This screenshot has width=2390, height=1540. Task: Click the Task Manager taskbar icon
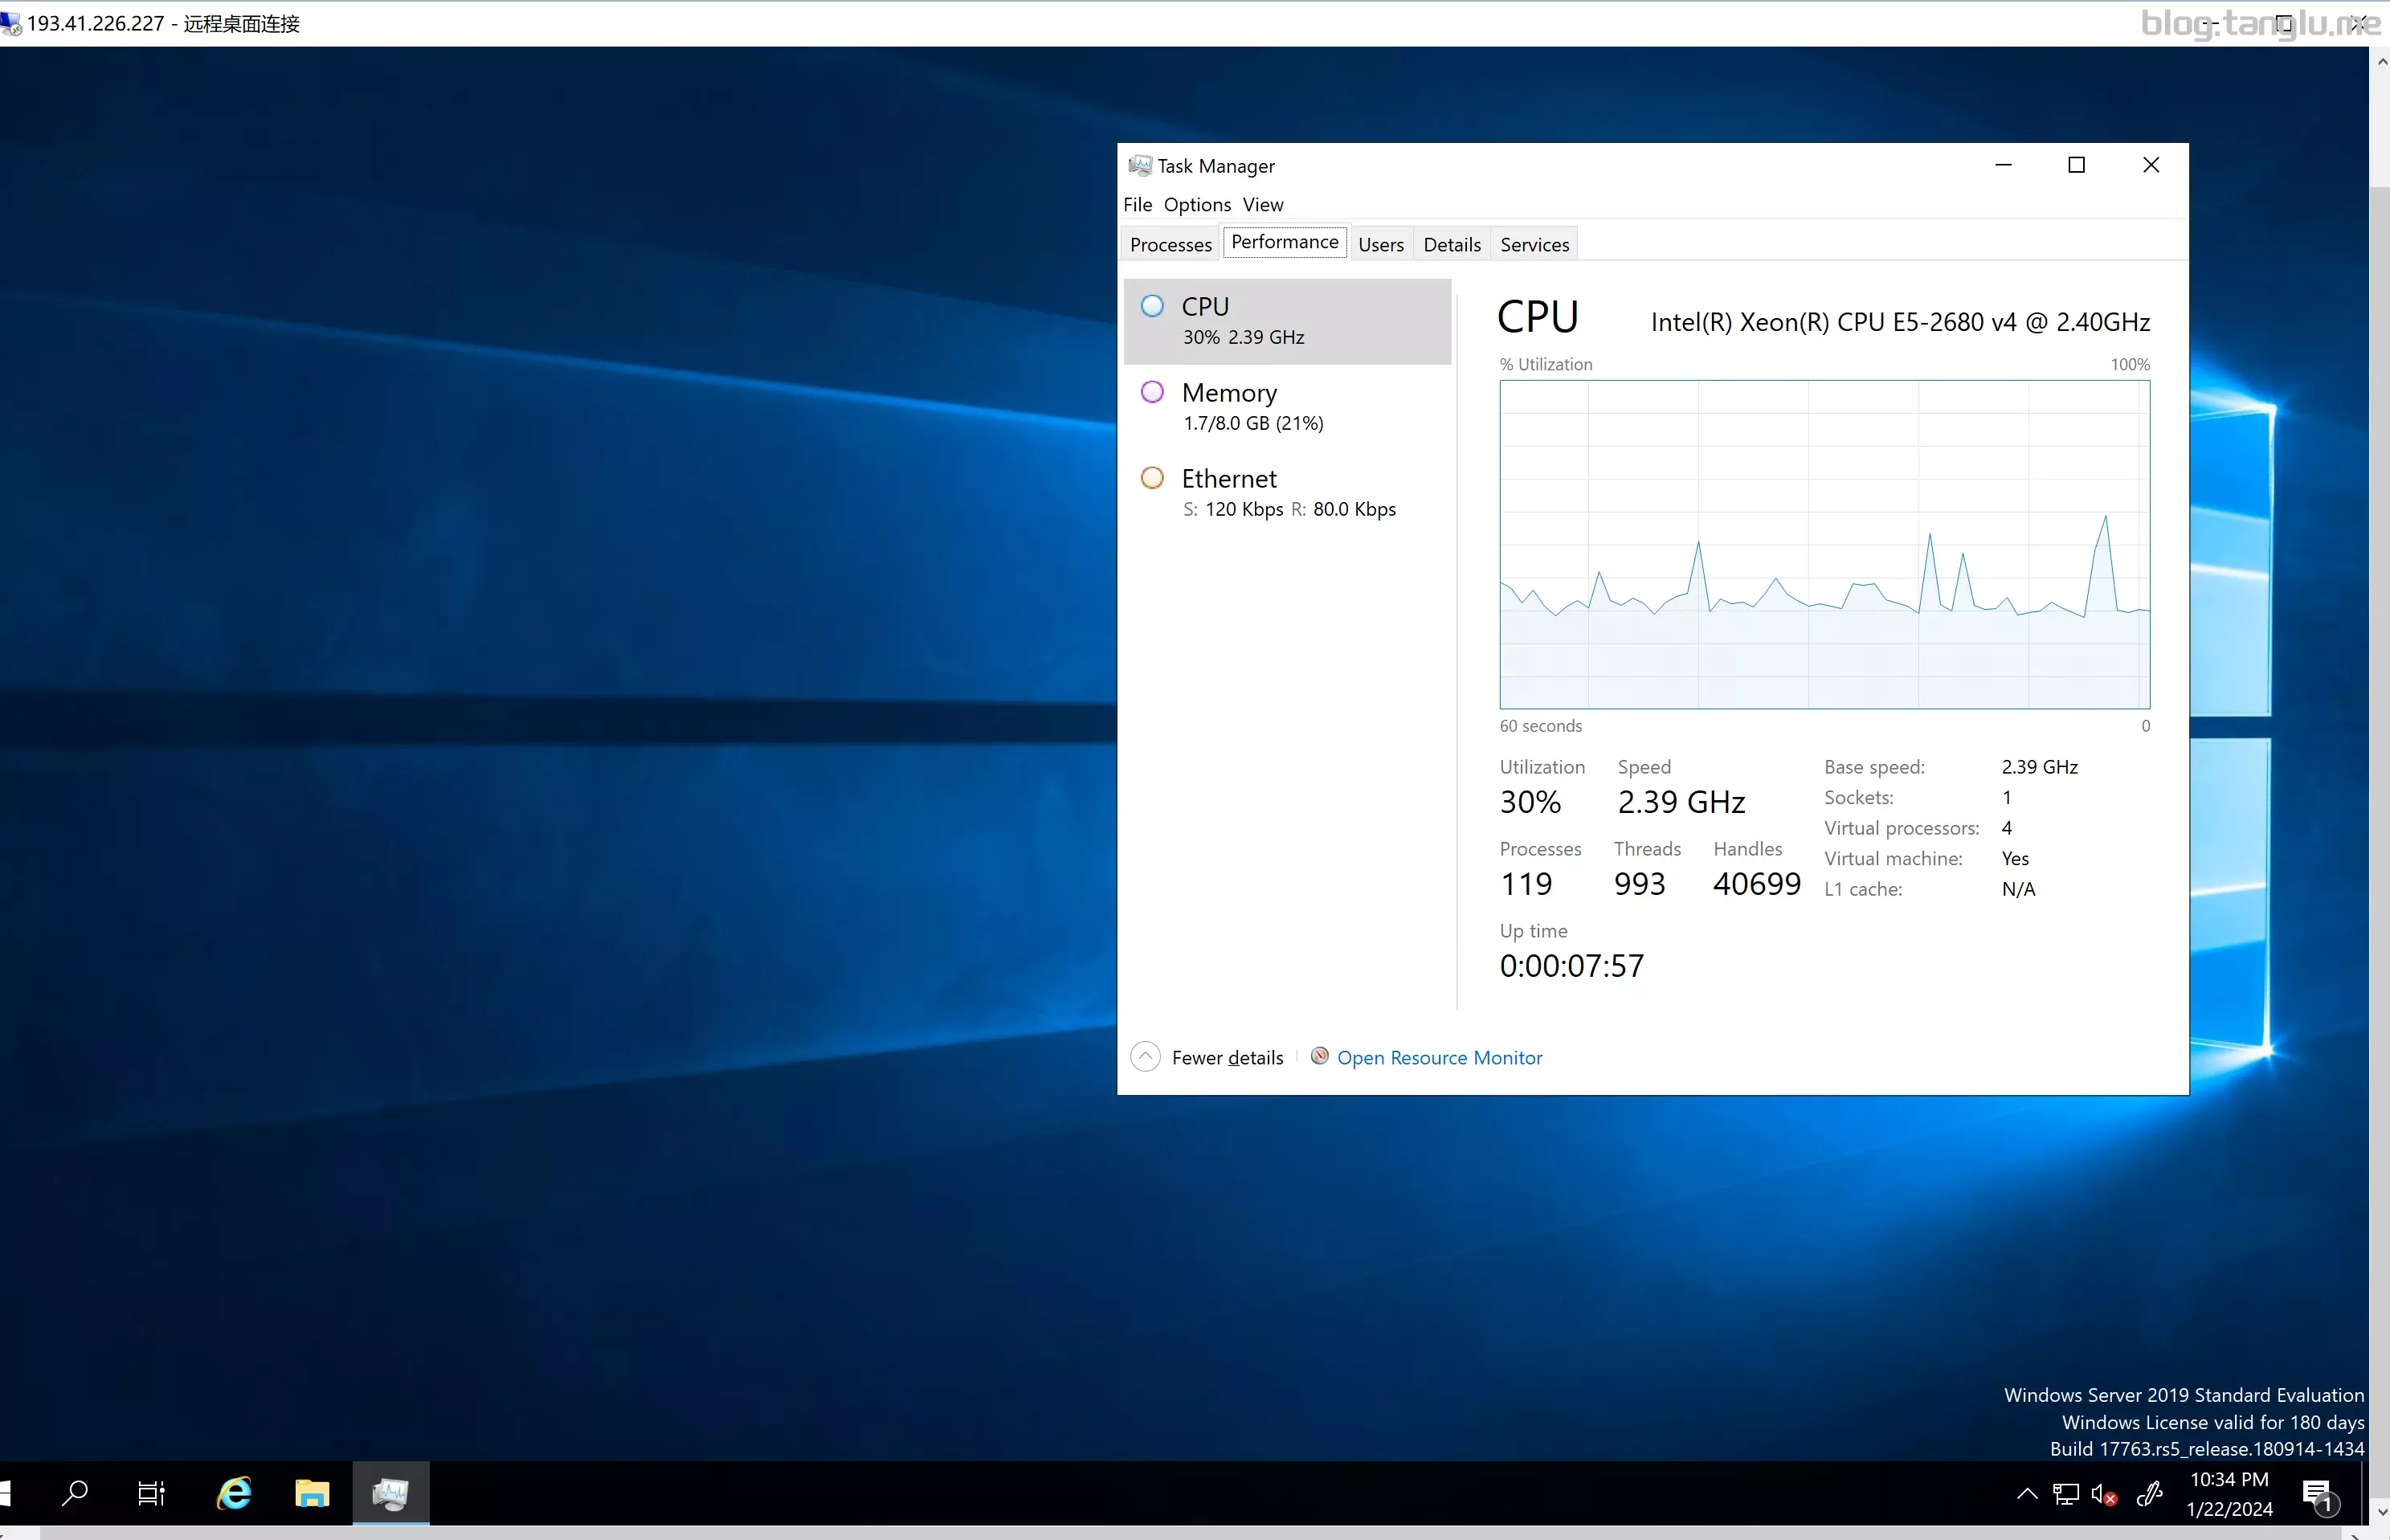pos(390,1493)
